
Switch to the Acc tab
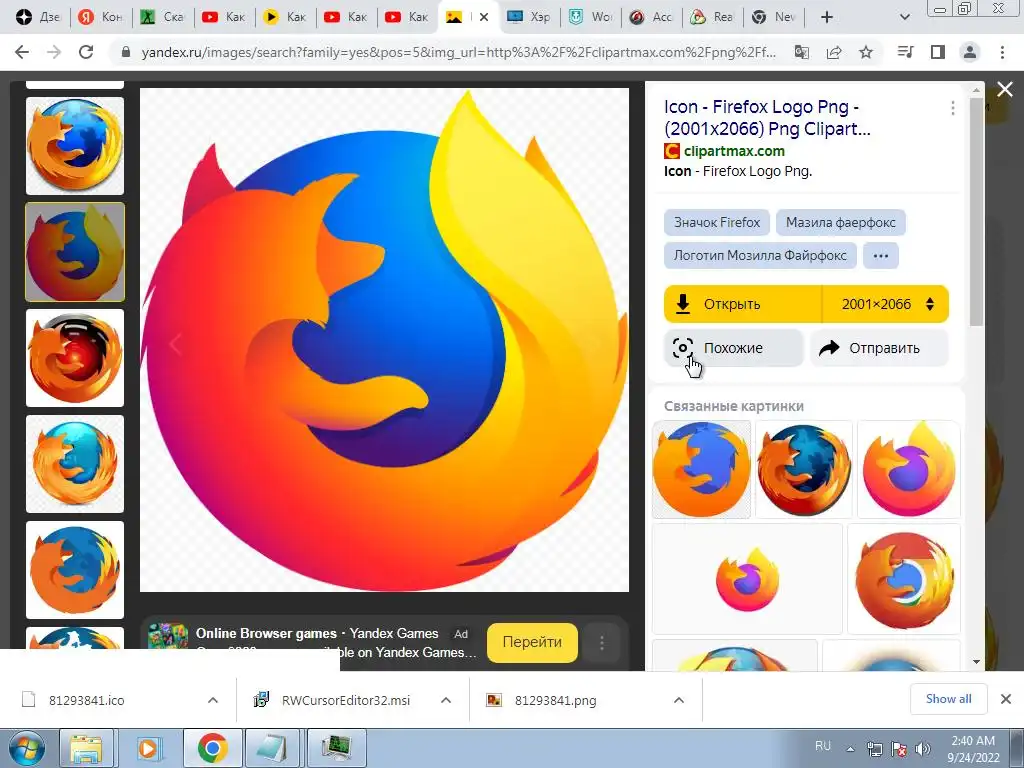(x=651, y=17)
